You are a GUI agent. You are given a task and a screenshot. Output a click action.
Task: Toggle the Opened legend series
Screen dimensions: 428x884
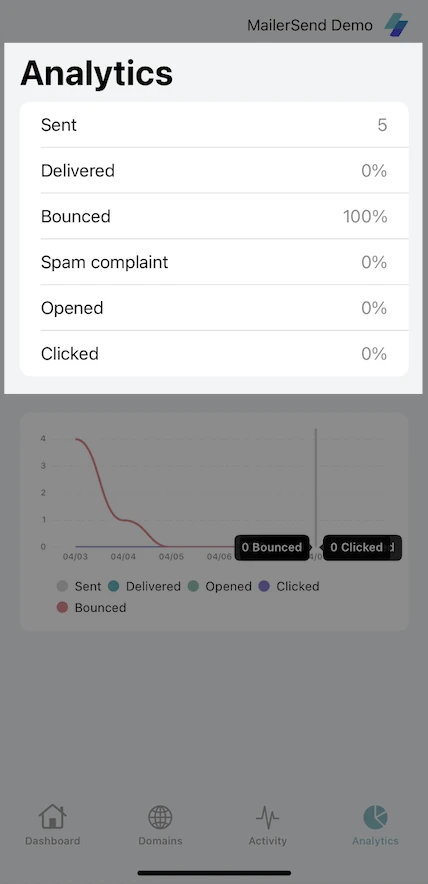[x=219, y=586]
